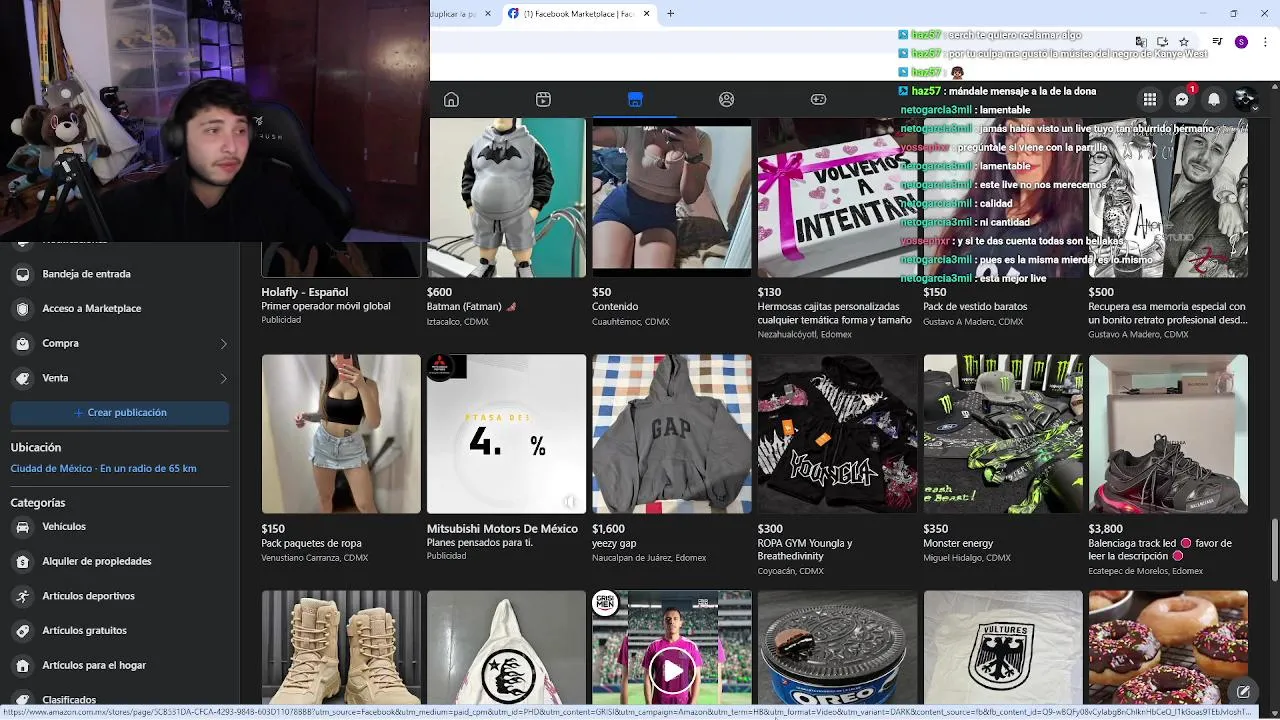Open the yeezy gap hoodie listing
The image size is (1280, 720).
click(x=671, y=433)
